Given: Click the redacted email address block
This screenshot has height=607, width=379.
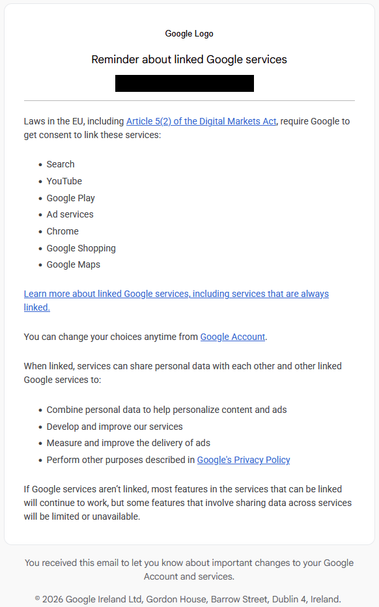Looking at the screenshot, I should tap(185, 83).
